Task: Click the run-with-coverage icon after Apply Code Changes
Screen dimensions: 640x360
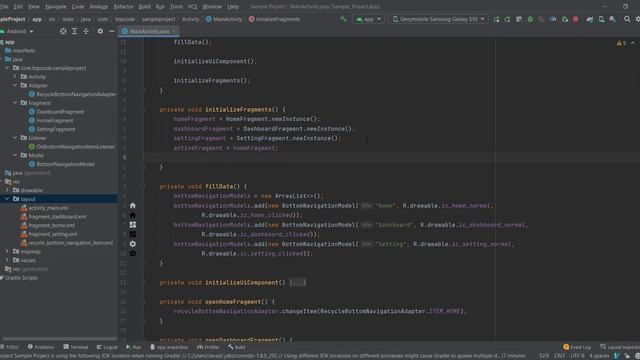Action: 541,19
